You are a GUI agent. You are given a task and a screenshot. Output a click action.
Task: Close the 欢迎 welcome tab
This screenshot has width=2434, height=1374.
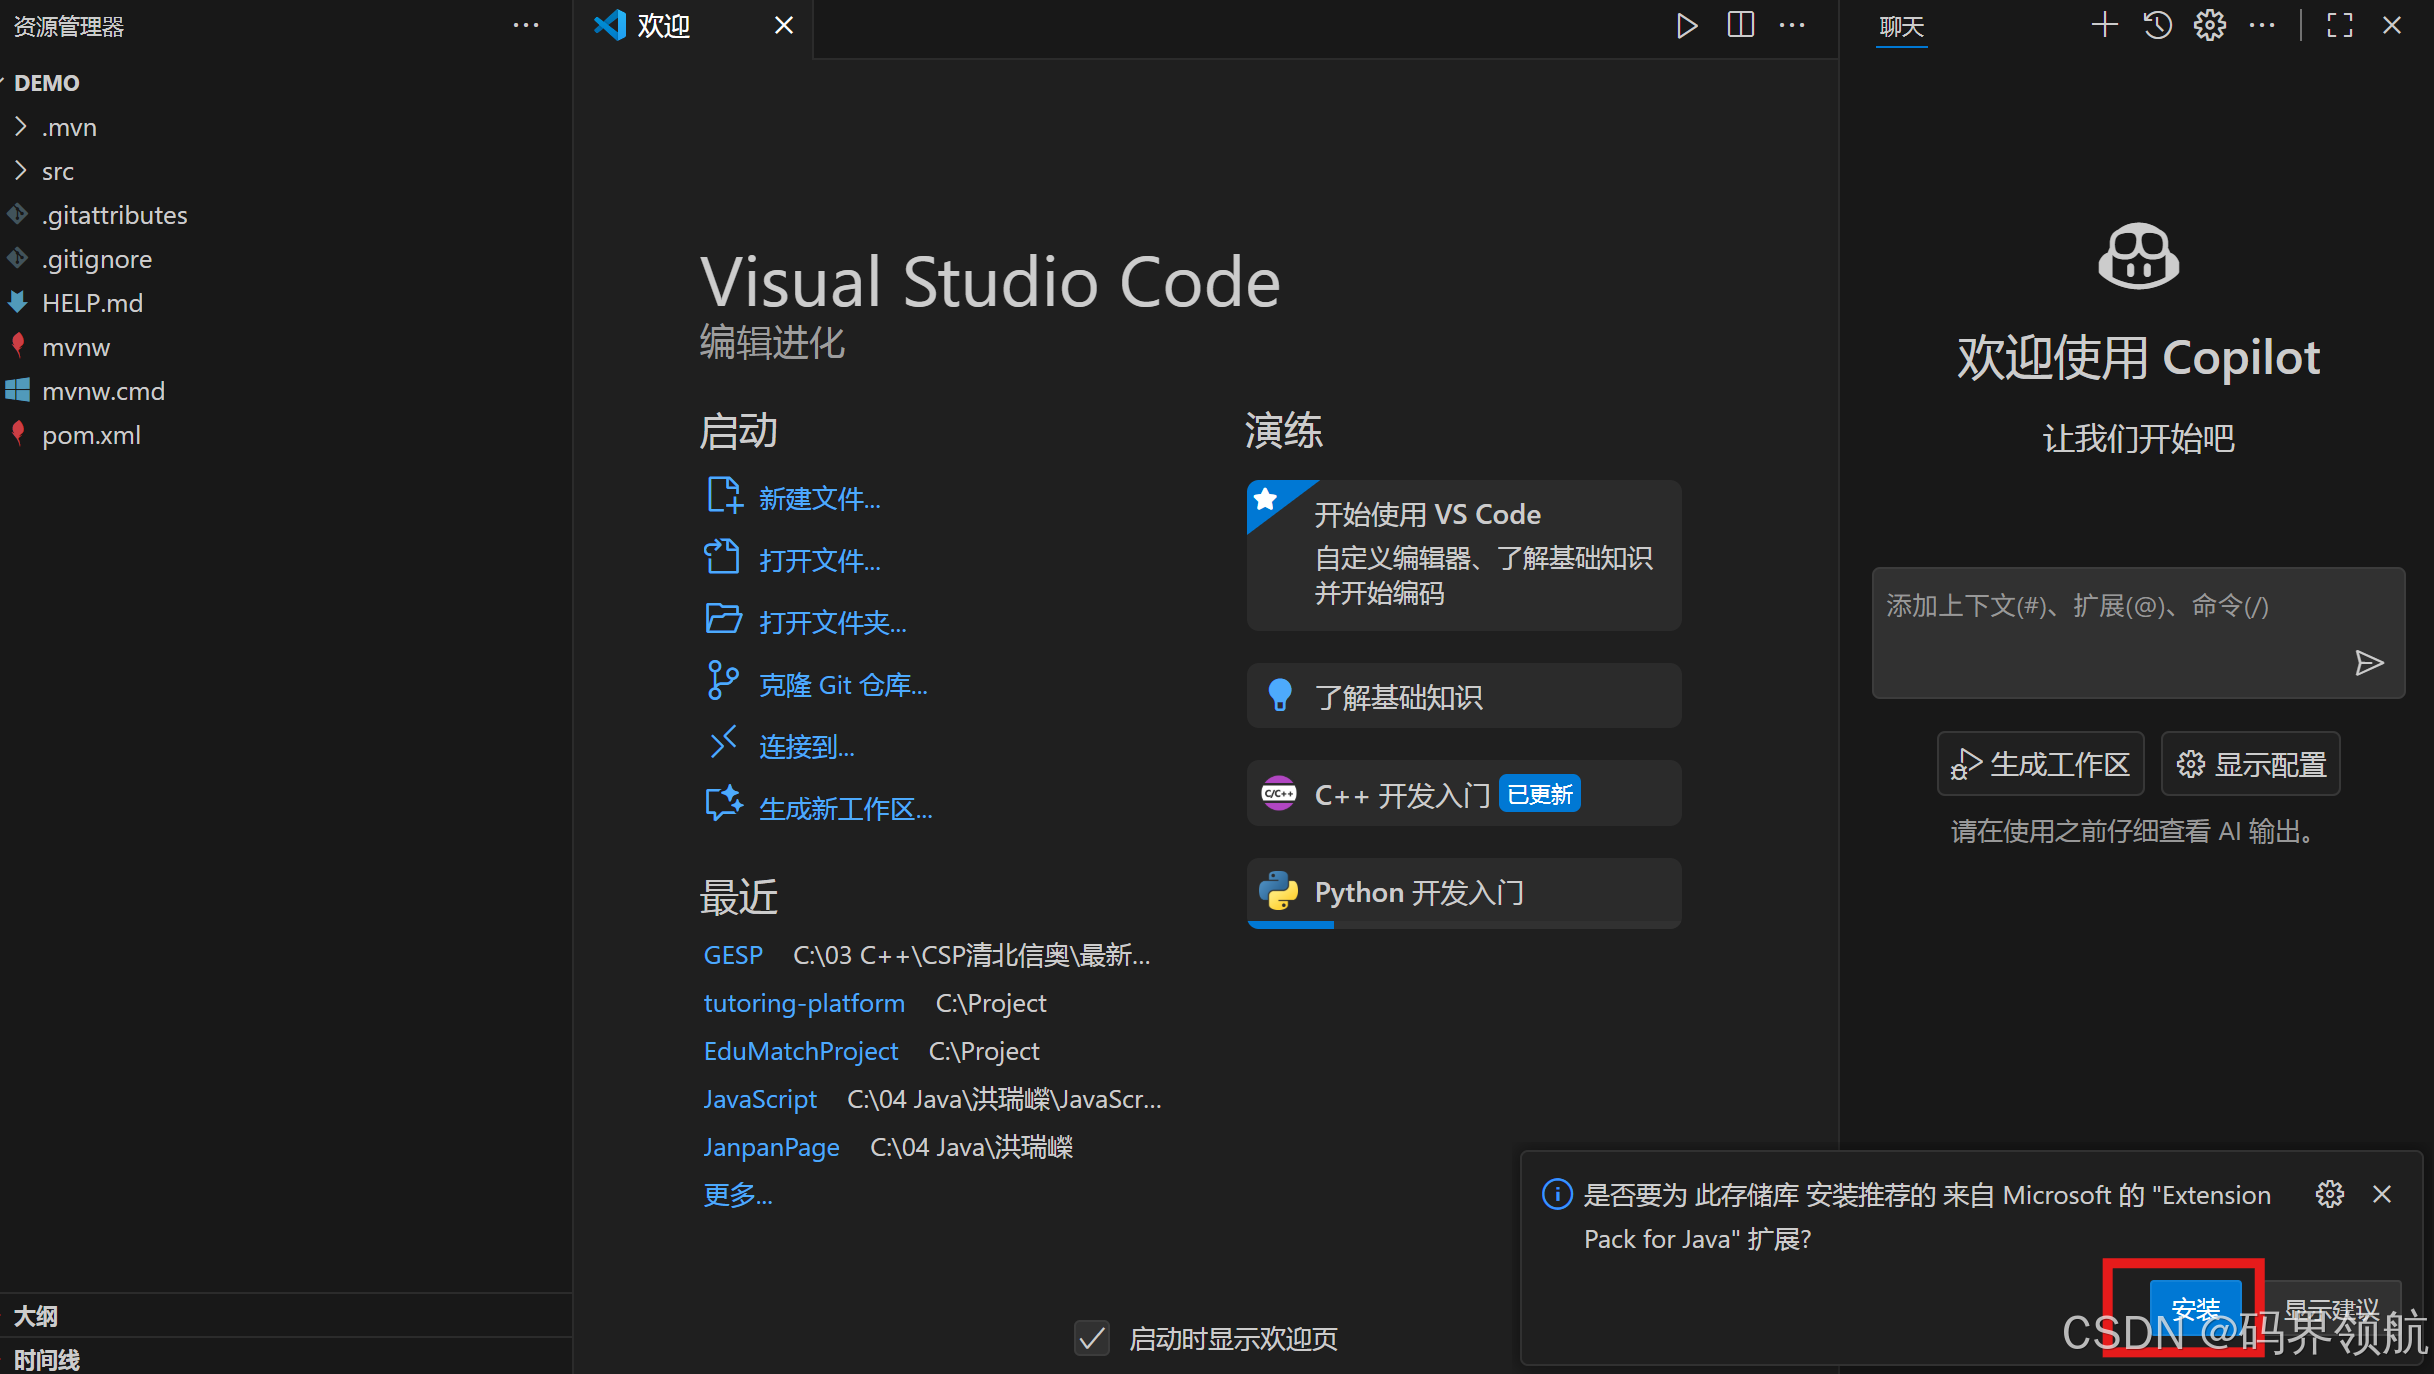pos(784,26)
